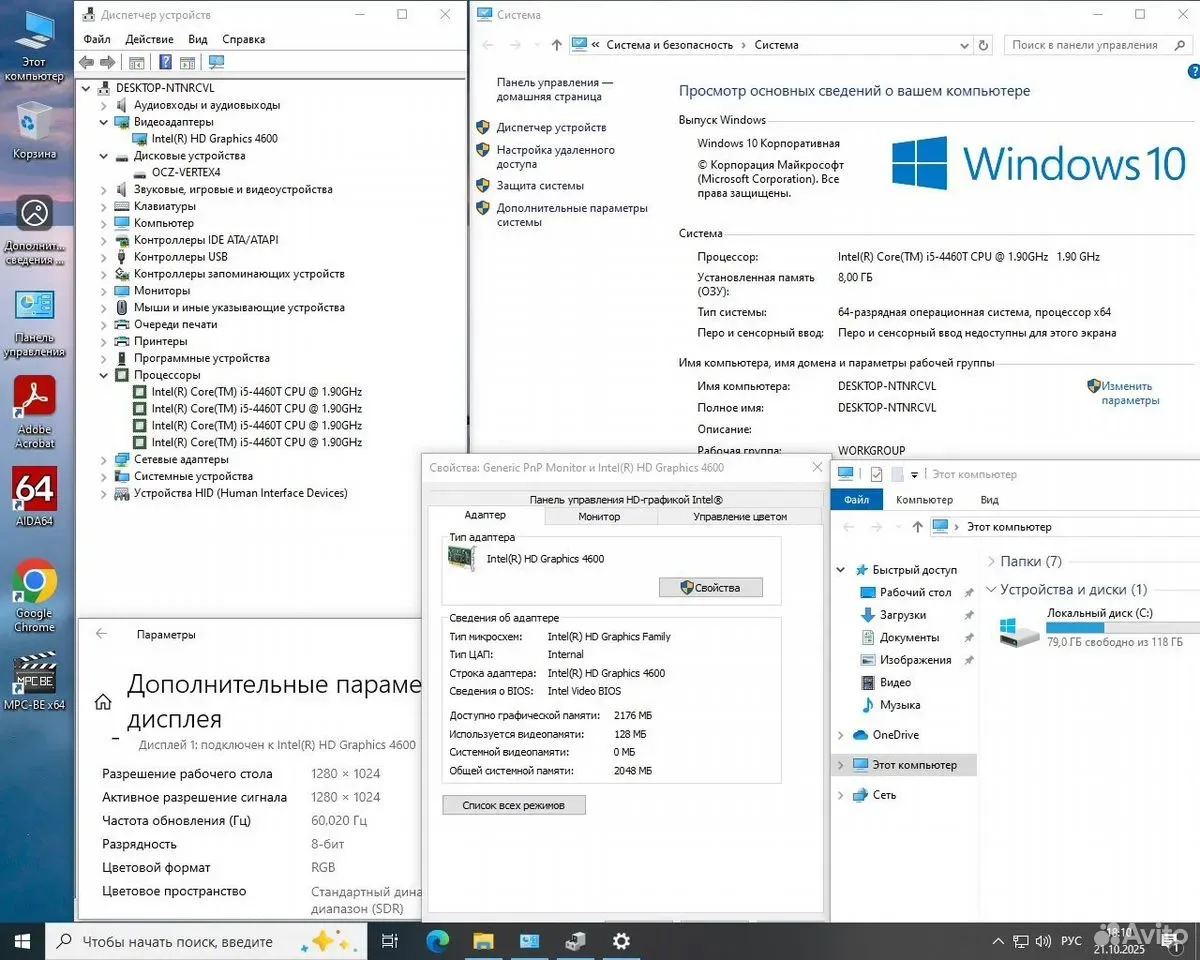Click the scan hardware monitor toolbar icon
Image resolution: width=1200 pixels, height=960 pixels.
216,62
